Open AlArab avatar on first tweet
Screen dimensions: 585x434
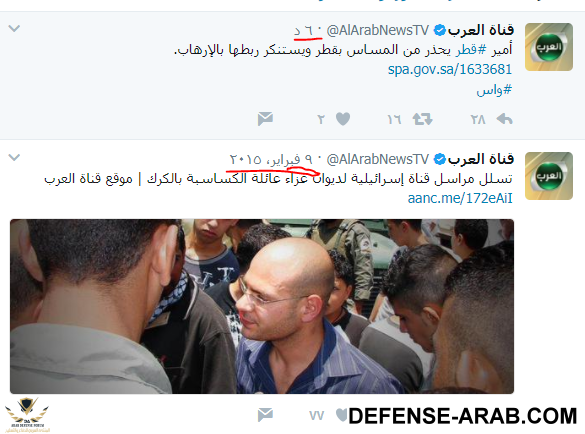pyautogui.click(x=548, y=47)
